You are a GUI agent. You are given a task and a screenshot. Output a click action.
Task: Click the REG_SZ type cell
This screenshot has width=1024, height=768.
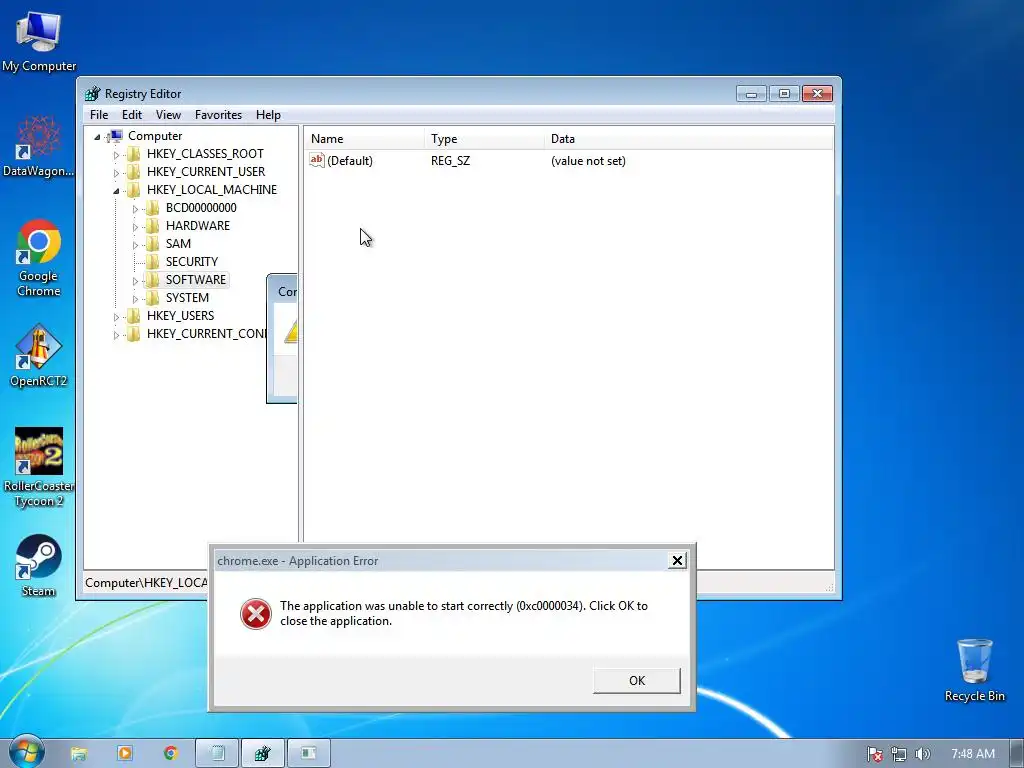click(450, 161)
